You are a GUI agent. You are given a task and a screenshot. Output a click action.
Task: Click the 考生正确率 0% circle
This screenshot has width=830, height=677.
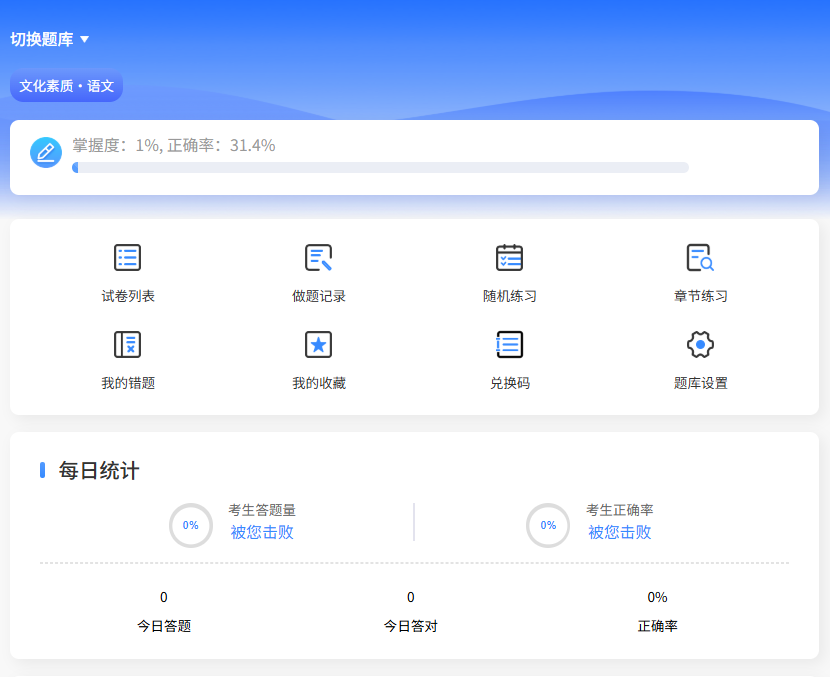click(x=548, y=525)
